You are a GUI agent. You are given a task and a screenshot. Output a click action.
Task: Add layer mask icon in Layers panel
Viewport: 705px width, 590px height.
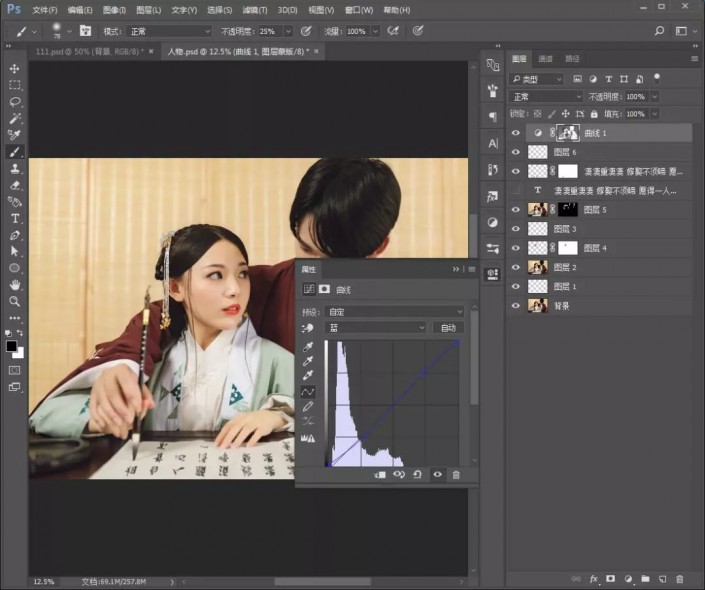(611, 579)
